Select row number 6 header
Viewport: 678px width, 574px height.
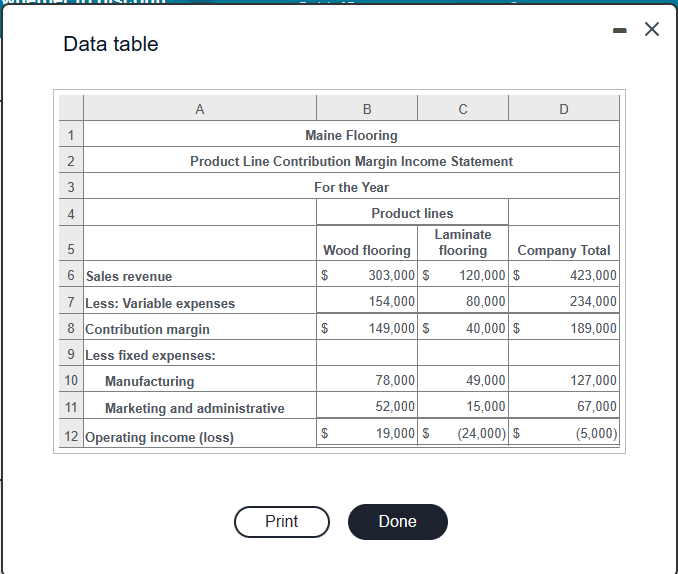[x=71, y=275]
